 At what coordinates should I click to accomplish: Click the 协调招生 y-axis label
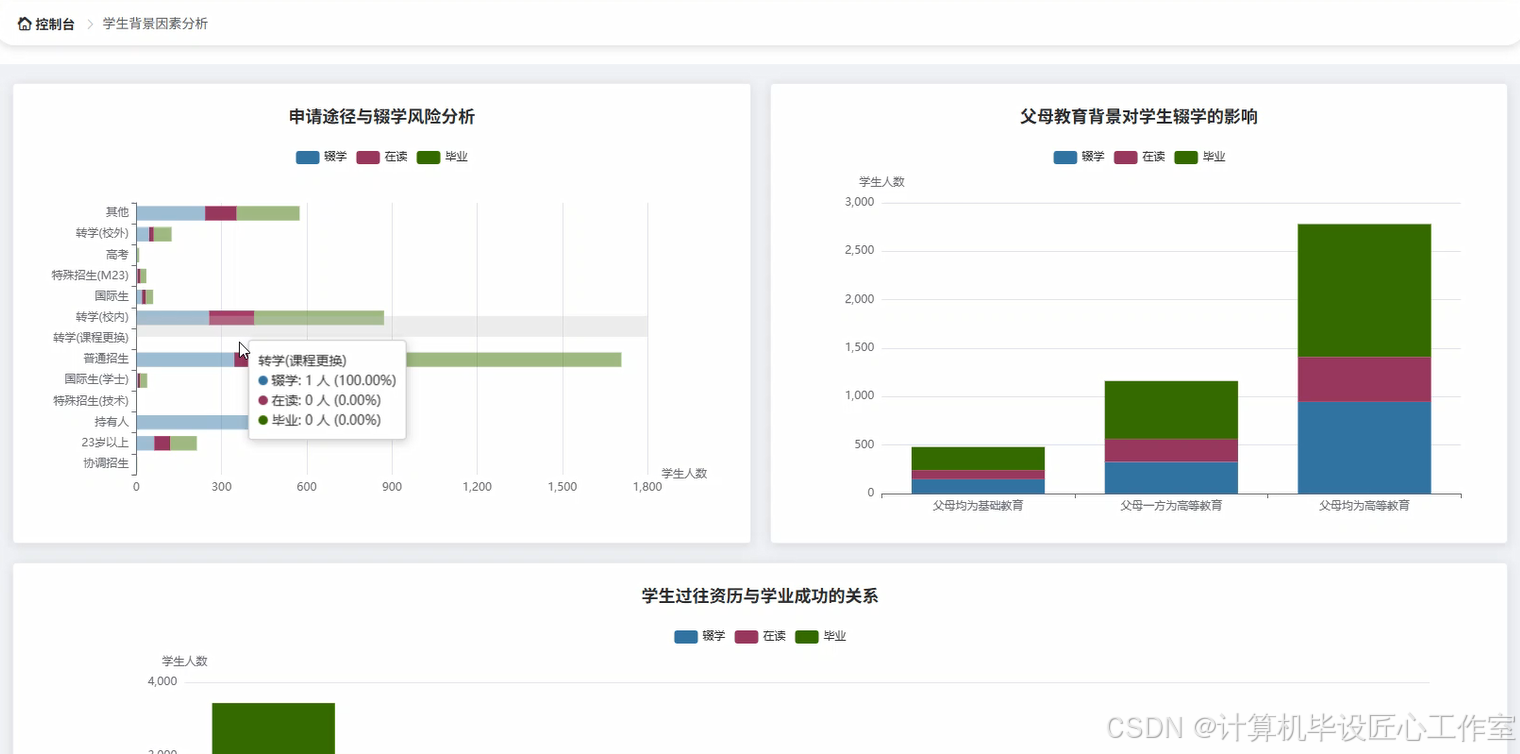click(105, 463)
